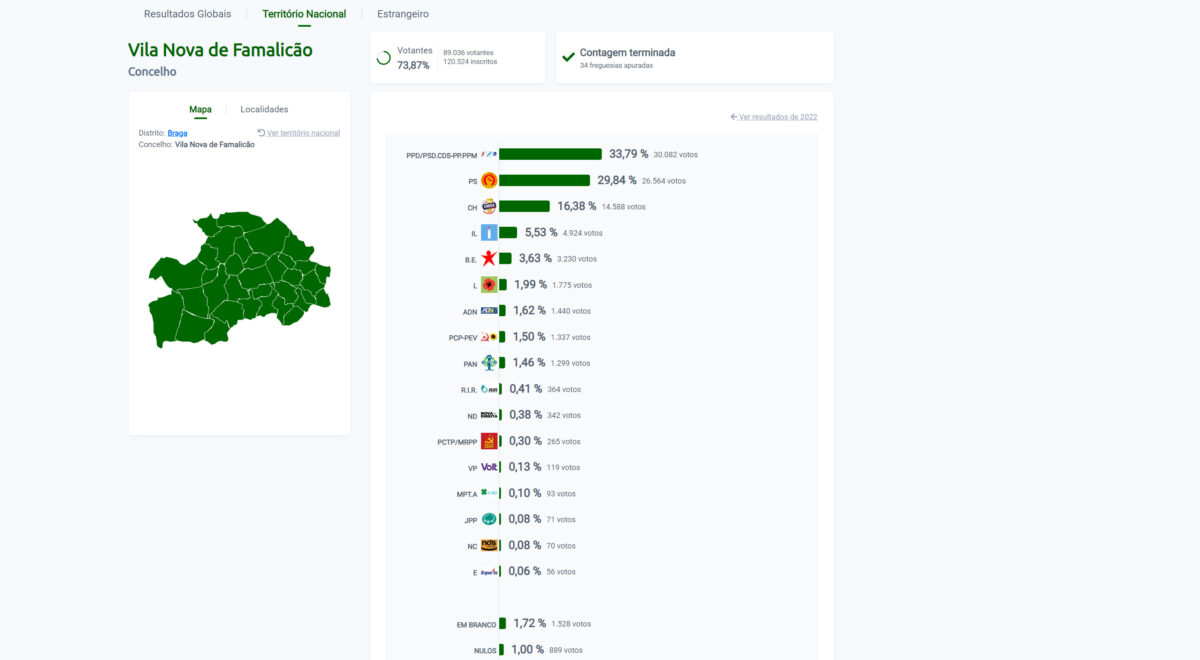
Task: Click the R.I.R. party logo
Action: [x=489, y=389]
